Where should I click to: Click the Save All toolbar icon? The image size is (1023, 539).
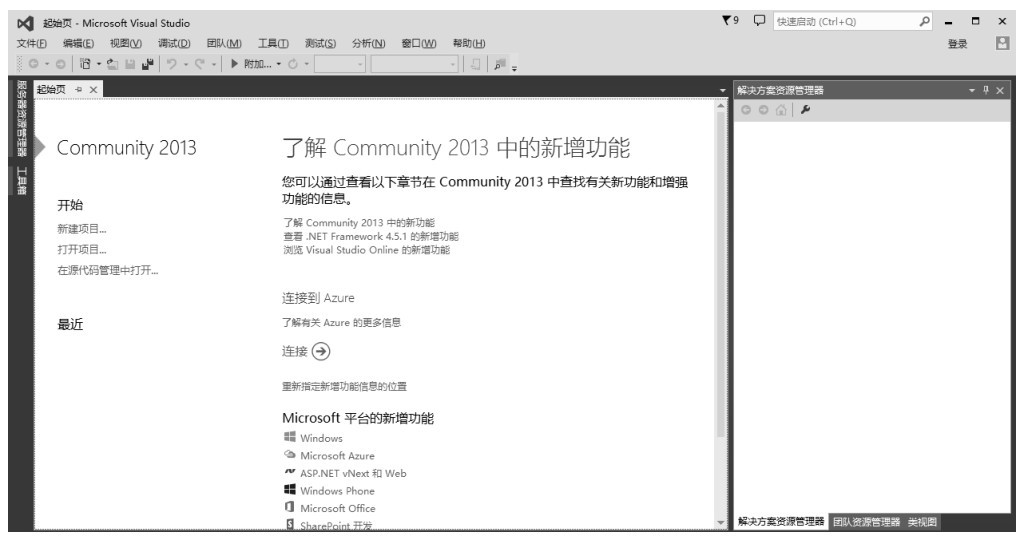(x=147, y=64)
